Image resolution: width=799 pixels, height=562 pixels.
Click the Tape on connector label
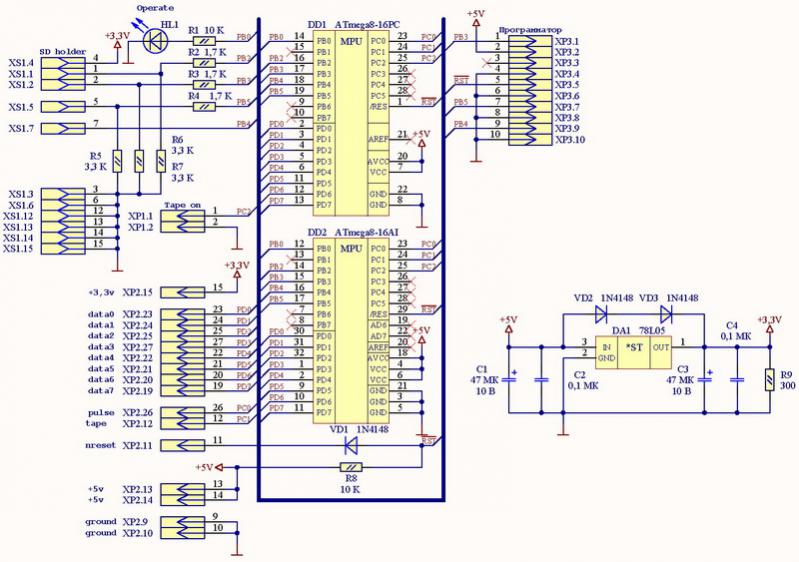point(180,204)
